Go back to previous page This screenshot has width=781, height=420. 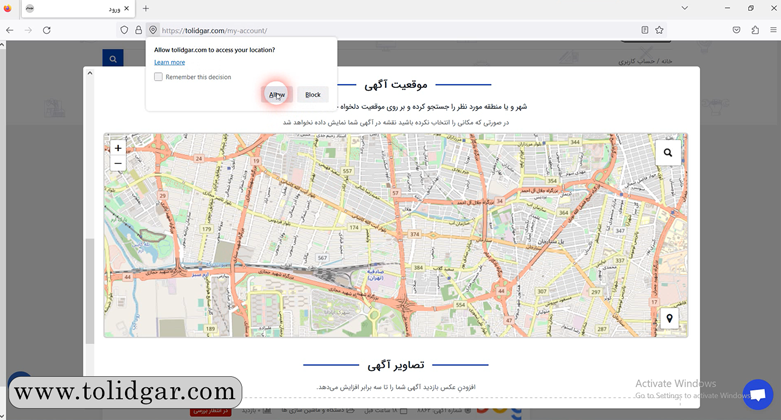tap(9, 30)
